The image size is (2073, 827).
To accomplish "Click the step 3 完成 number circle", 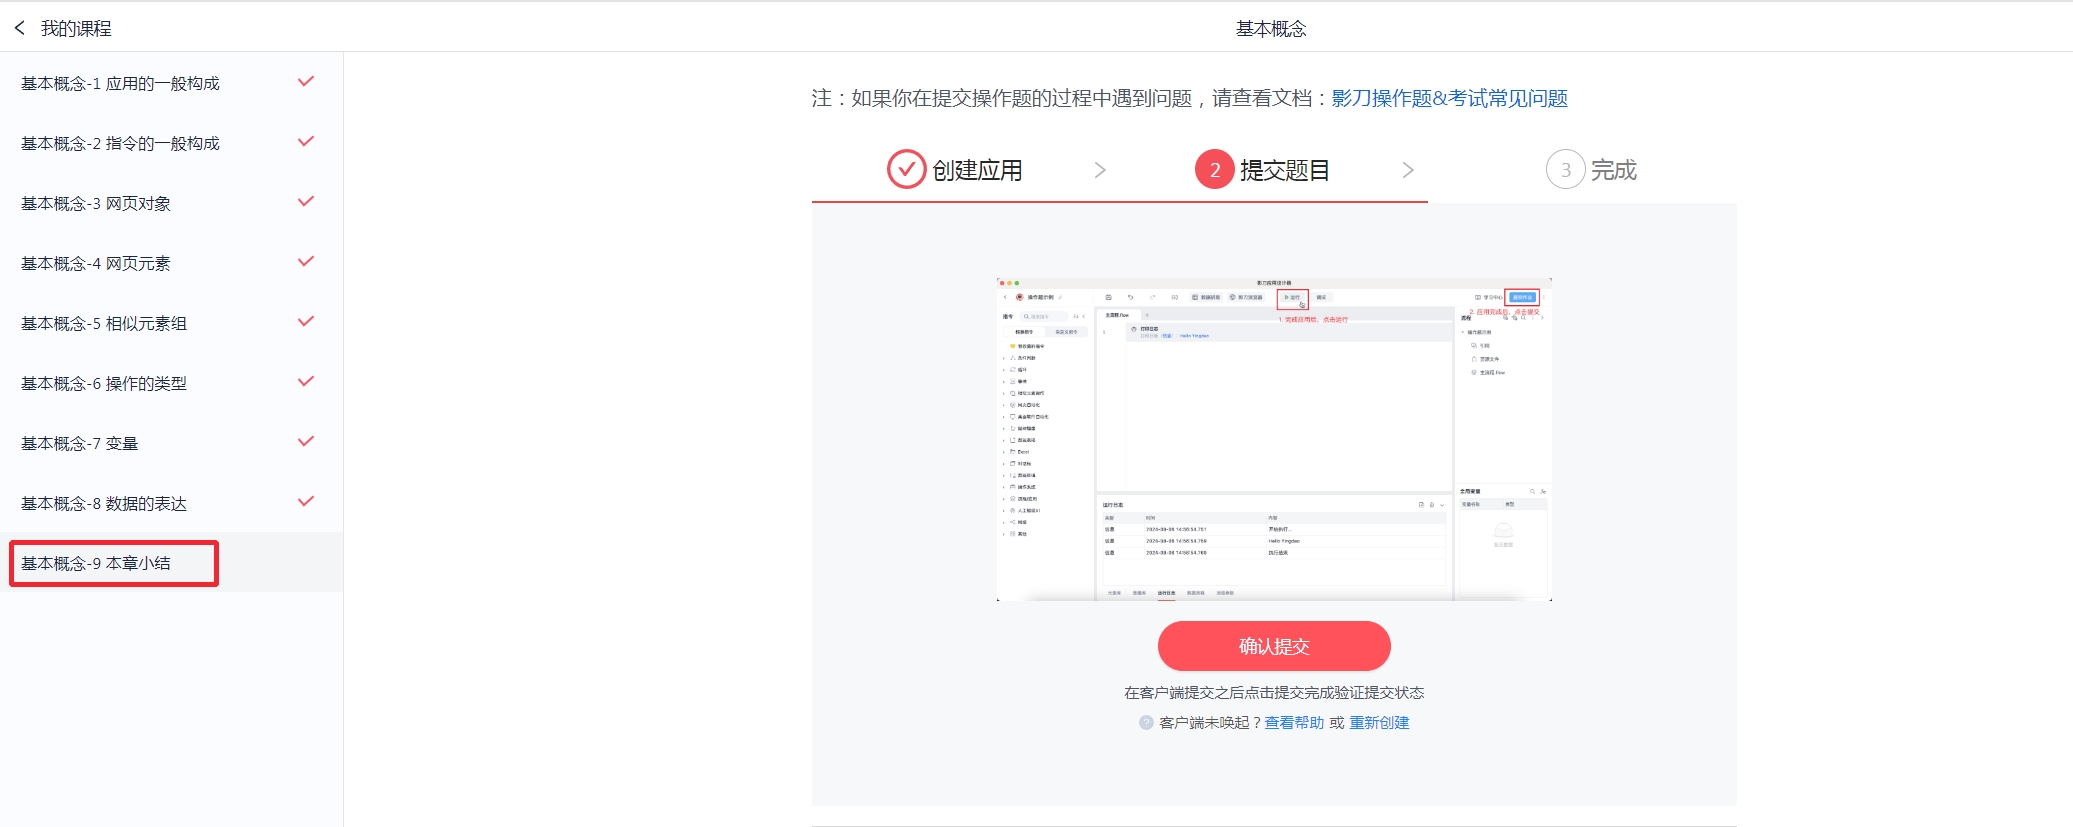I will (1565, 170).
